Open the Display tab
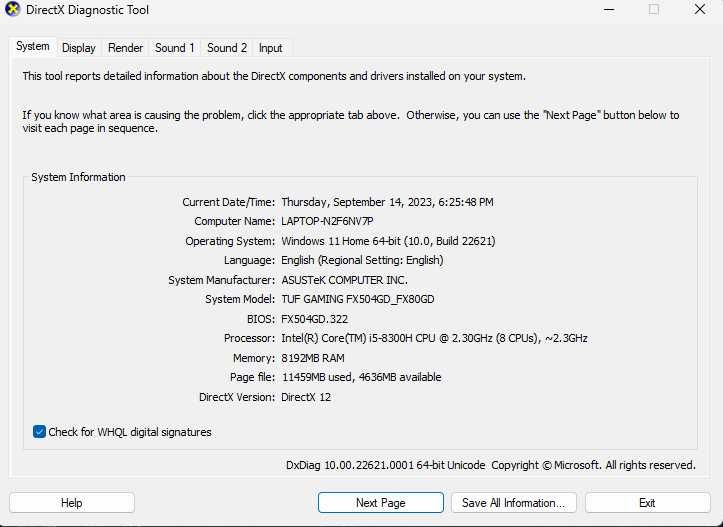 79,48
